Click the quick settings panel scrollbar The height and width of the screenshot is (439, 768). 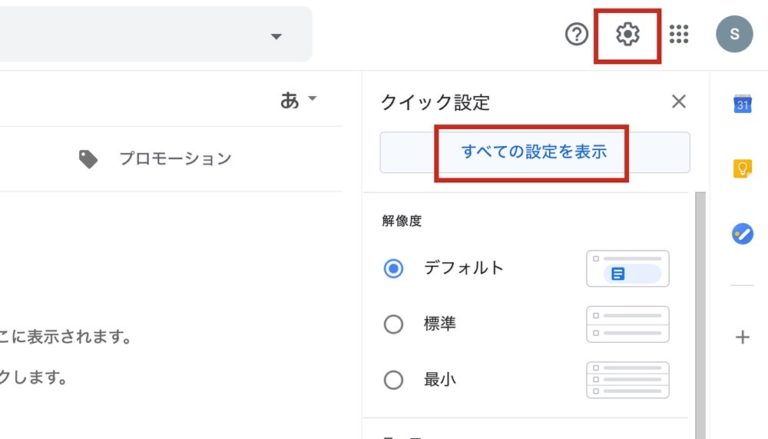(x=700, y=300)
